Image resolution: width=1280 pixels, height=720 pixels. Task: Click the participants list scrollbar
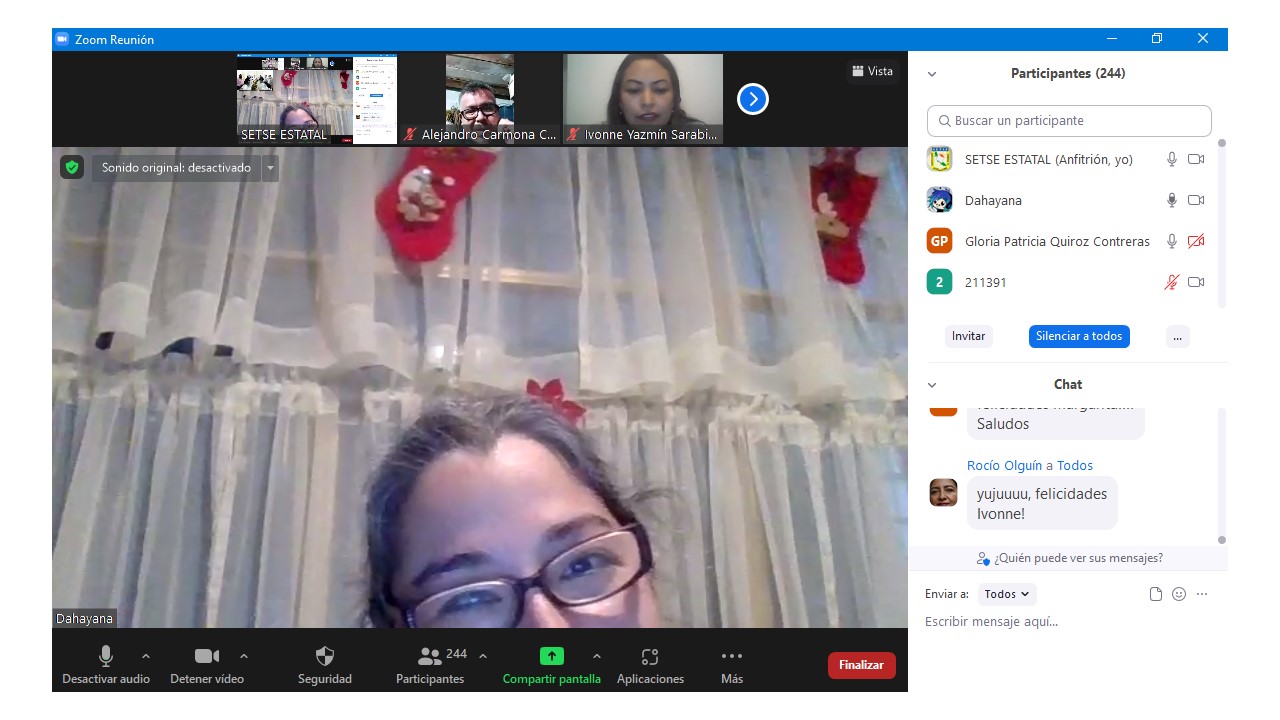(x=1221, y=222)
